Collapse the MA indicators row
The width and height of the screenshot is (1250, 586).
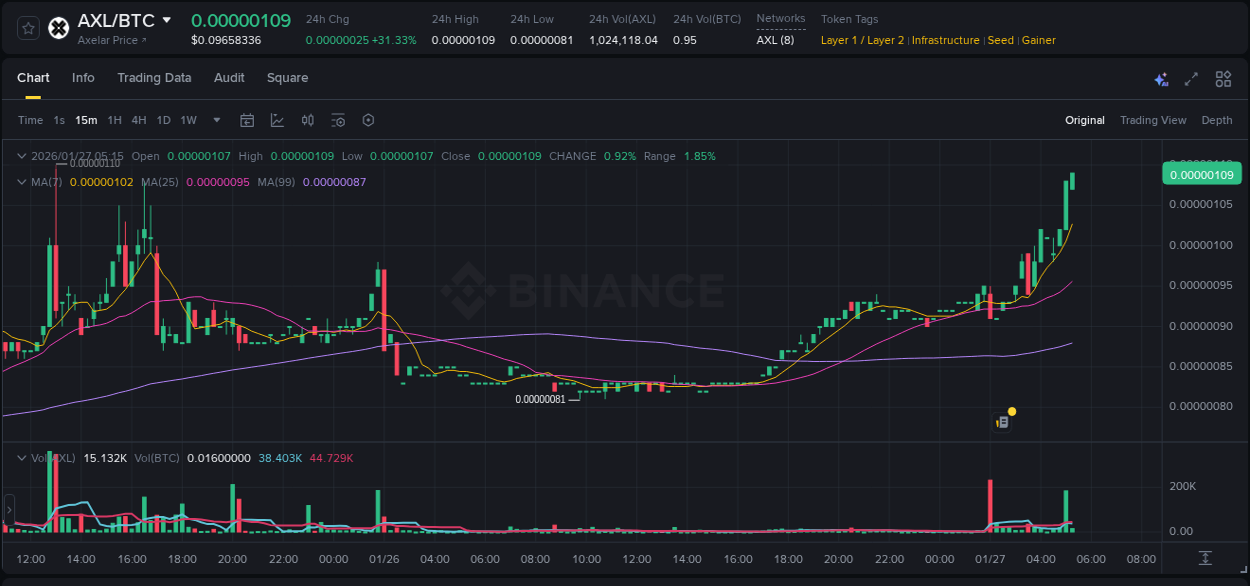(20, 181)
